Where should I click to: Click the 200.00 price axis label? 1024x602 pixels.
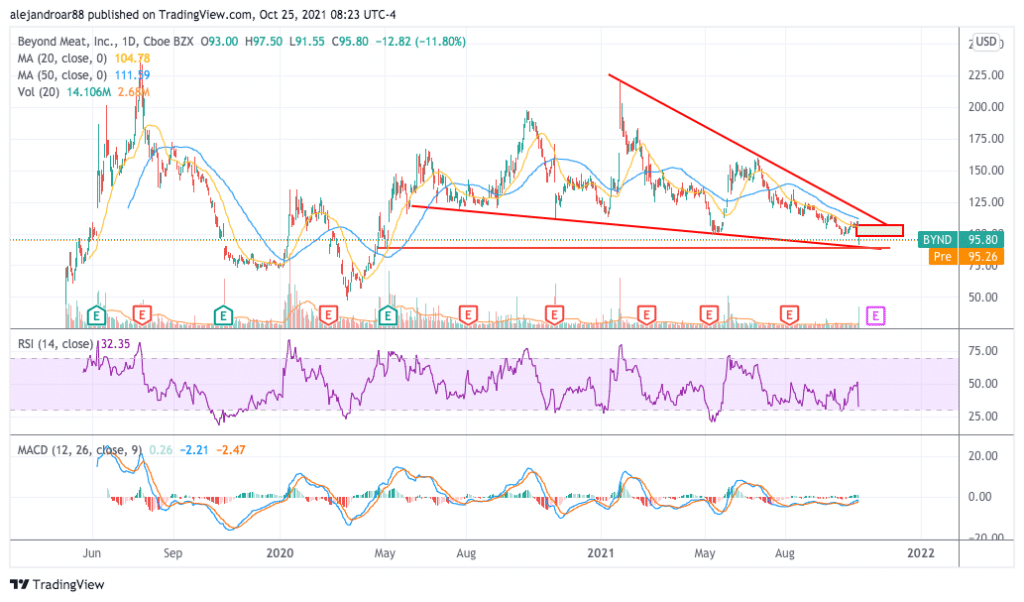coord(985,107)
